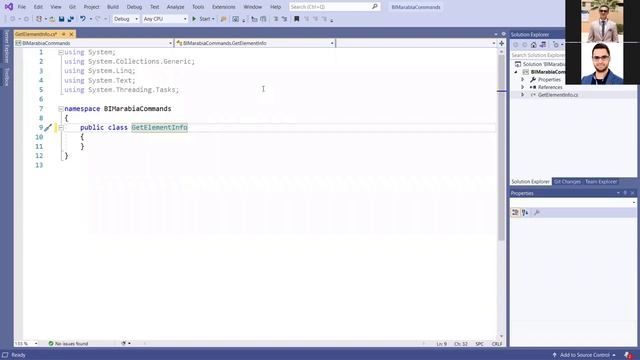Click the green Start debugging play icon
The width and height of the screenshot is (640, 360).
coord(194,19)
